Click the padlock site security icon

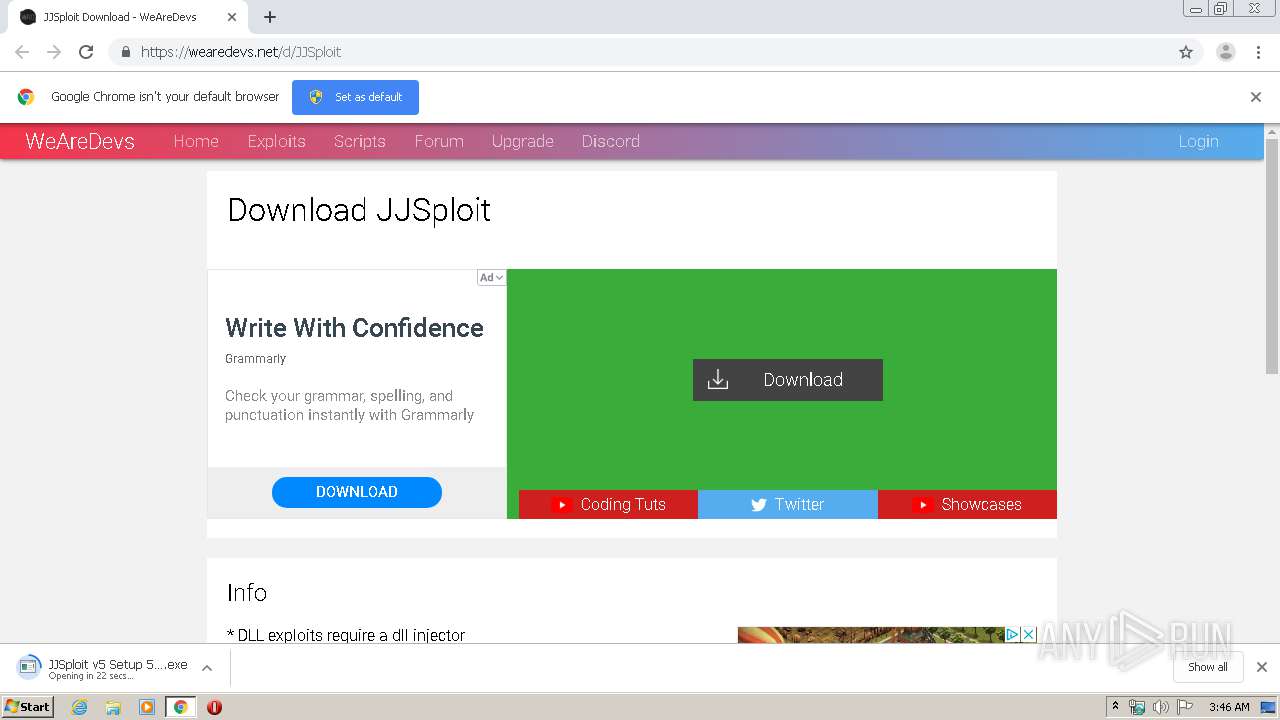125,52
